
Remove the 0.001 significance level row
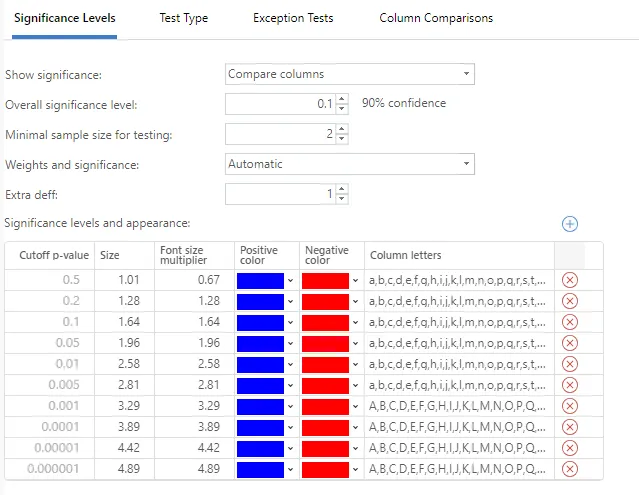point(570,406)
